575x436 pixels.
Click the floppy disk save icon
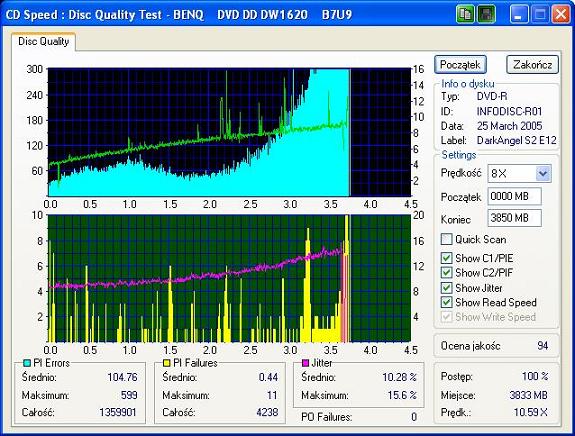tap(487, 15)
